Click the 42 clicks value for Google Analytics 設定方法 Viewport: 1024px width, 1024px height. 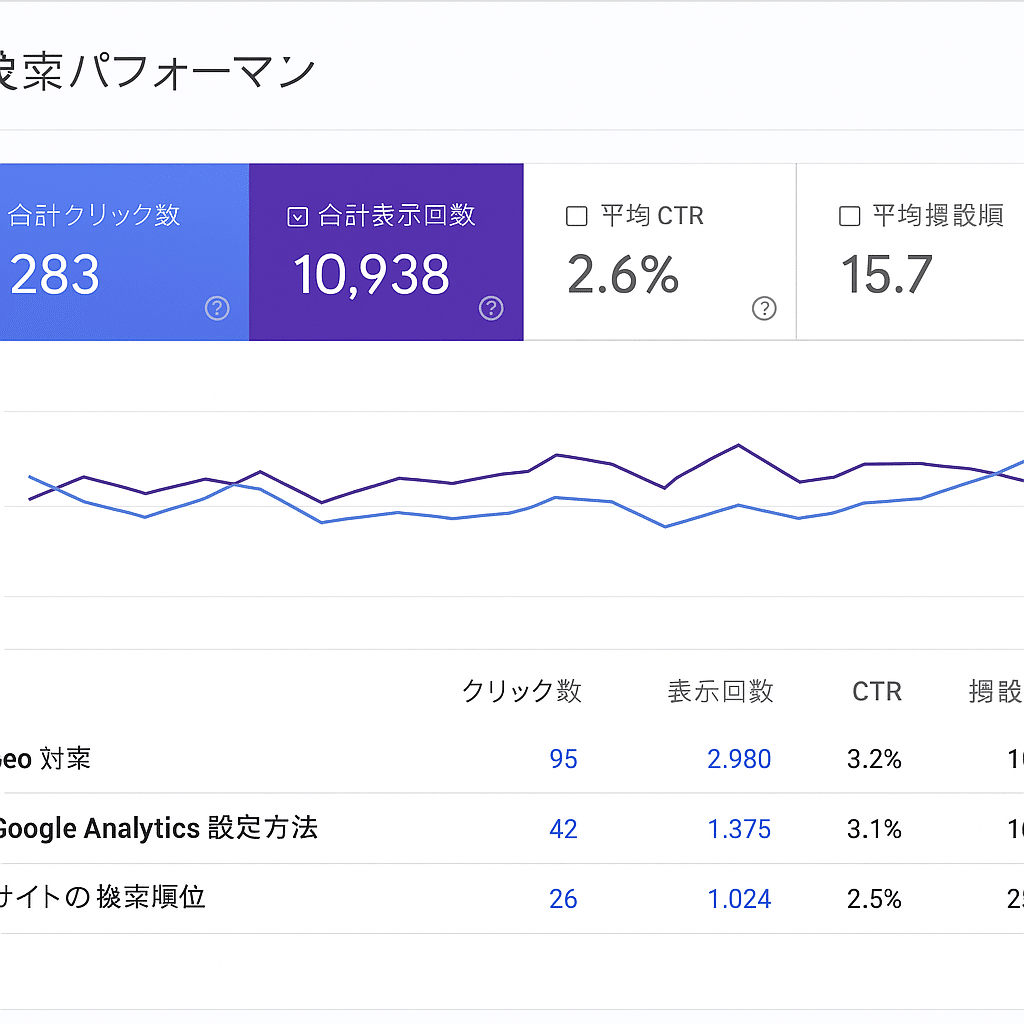coord(563,829)
